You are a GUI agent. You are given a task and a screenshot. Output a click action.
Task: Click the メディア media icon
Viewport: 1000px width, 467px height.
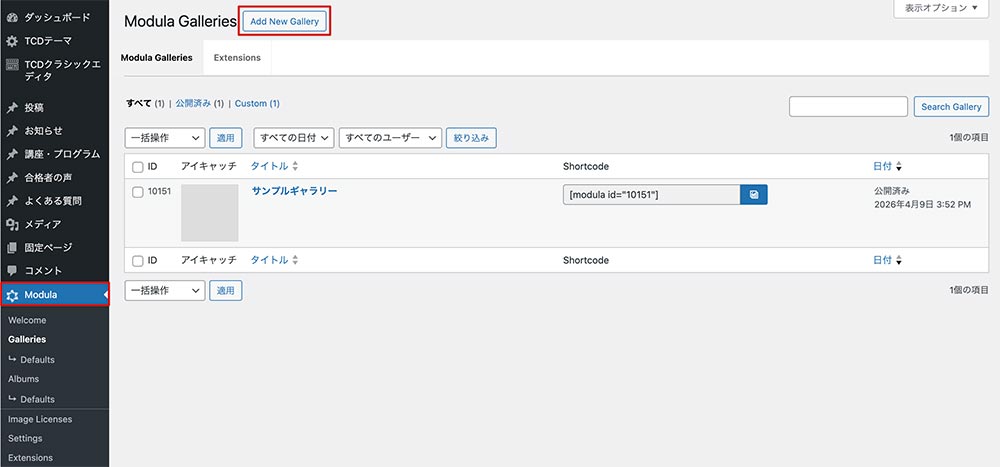[12, 224]
